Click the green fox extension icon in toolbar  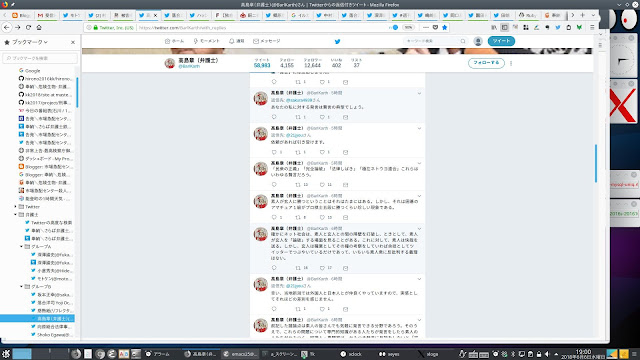pos(579,27)
